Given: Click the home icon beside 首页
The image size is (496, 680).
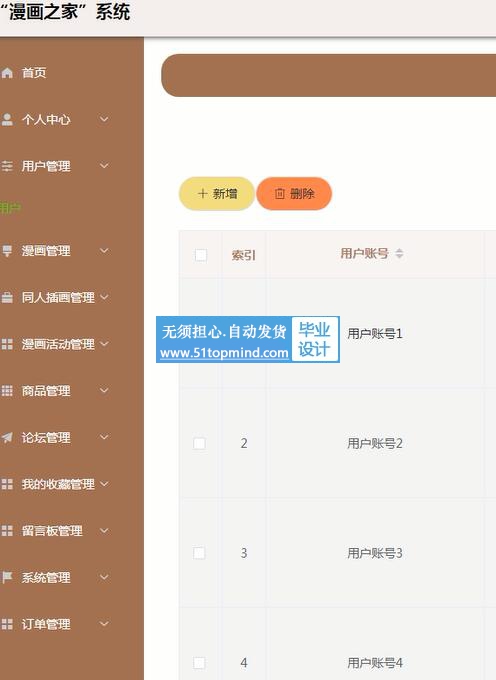Looking at the screenshot, I should tap(7, 73).
